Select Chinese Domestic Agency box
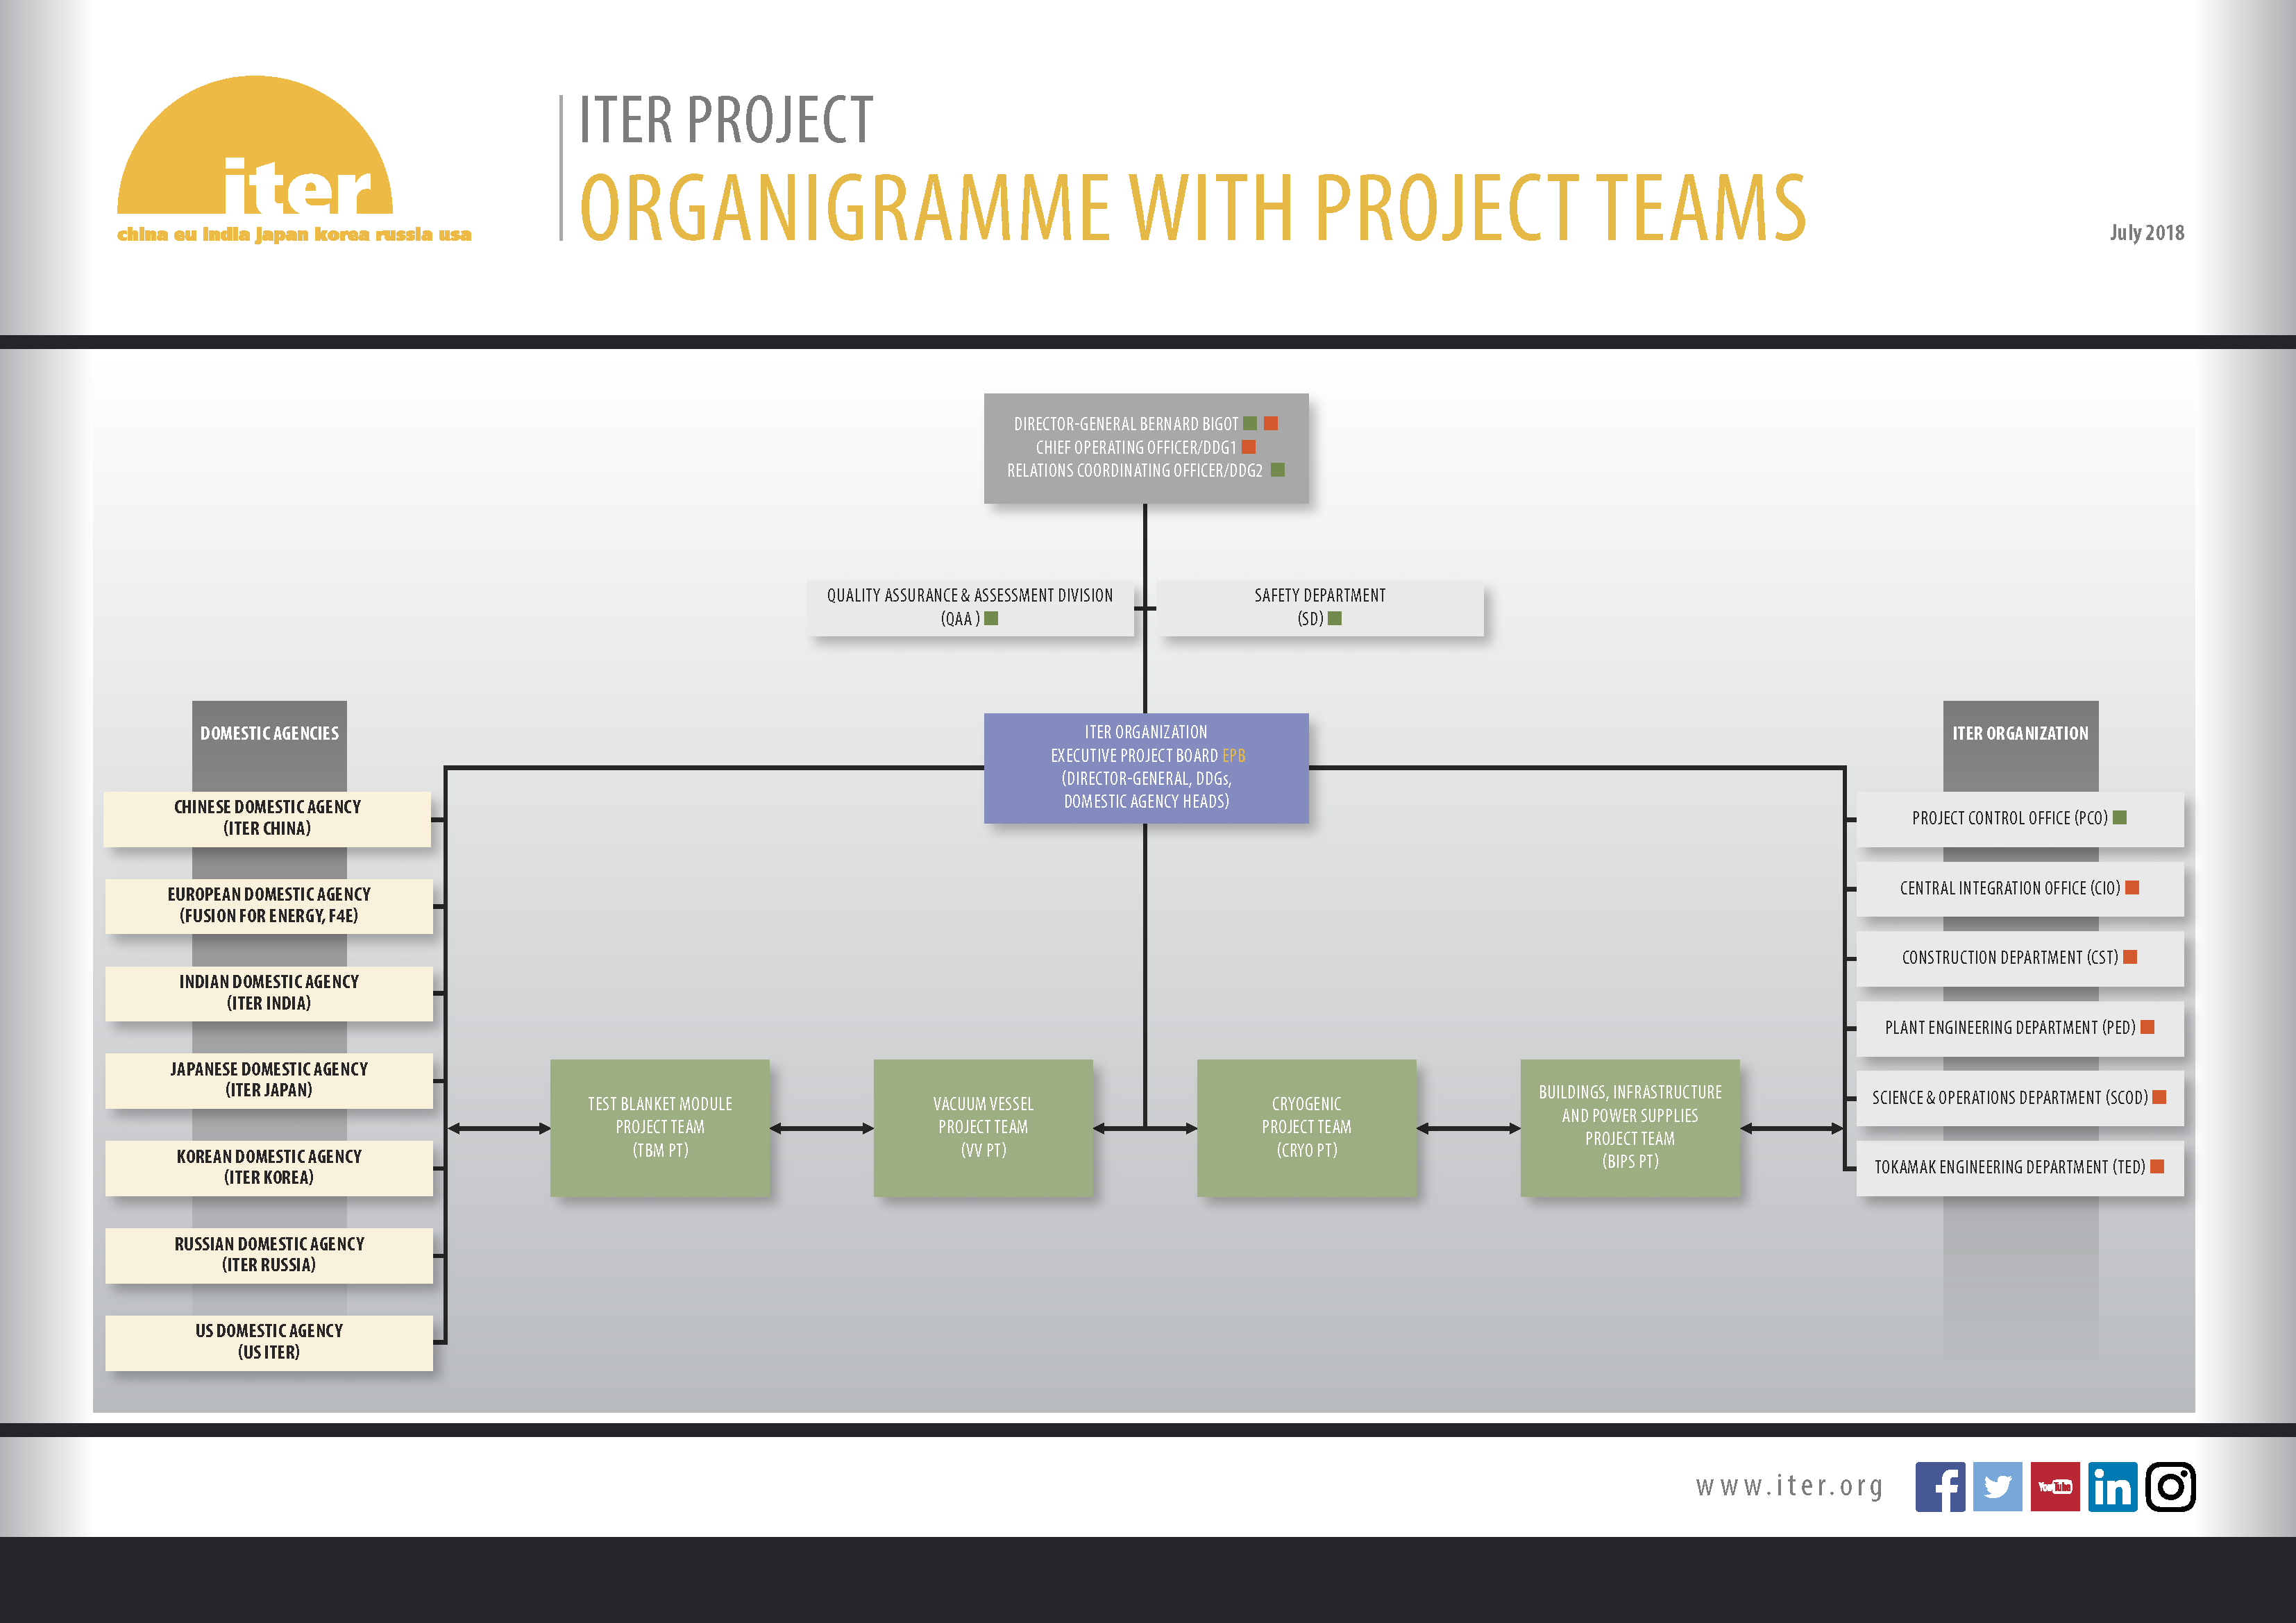The height and width of the screenshot is (1623, 2296). pyautogui.click(x=267, y=819)
